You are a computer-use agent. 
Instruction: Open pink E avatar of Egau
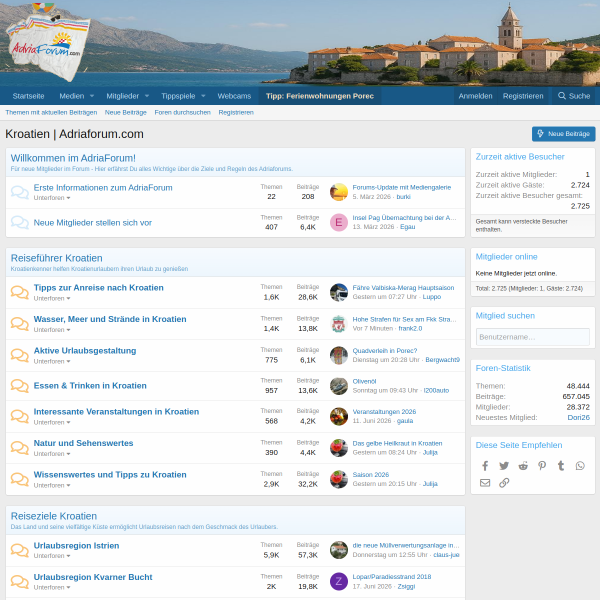coord(339,222)
